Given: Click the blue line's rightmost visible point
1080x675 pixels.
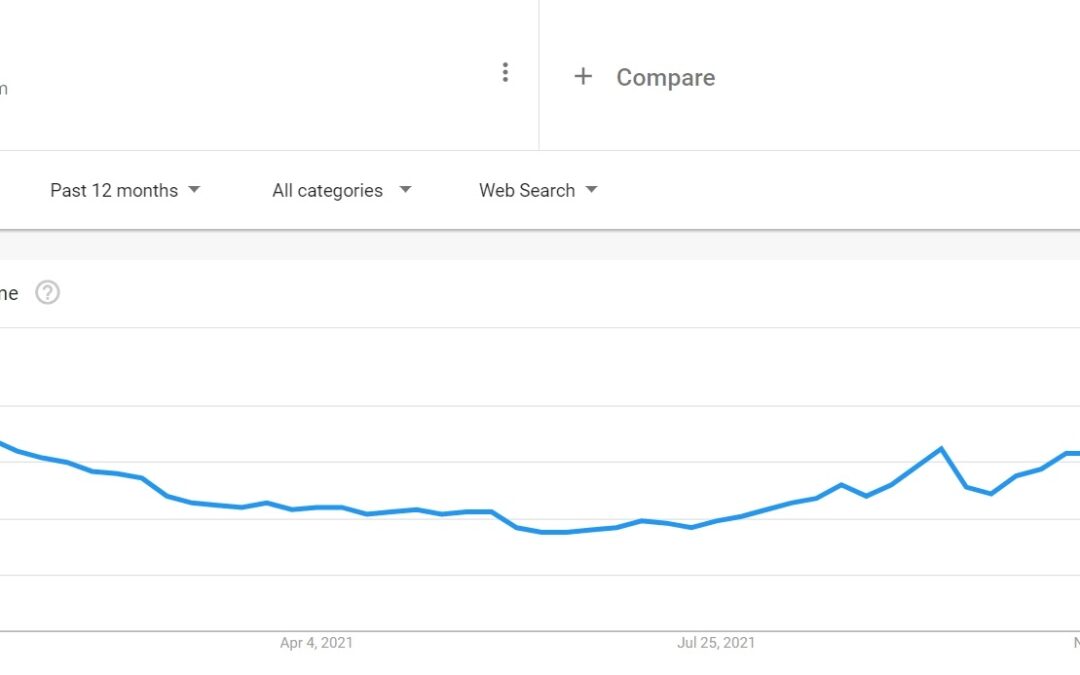Looking at the screenshot, I should [1076, 453].
